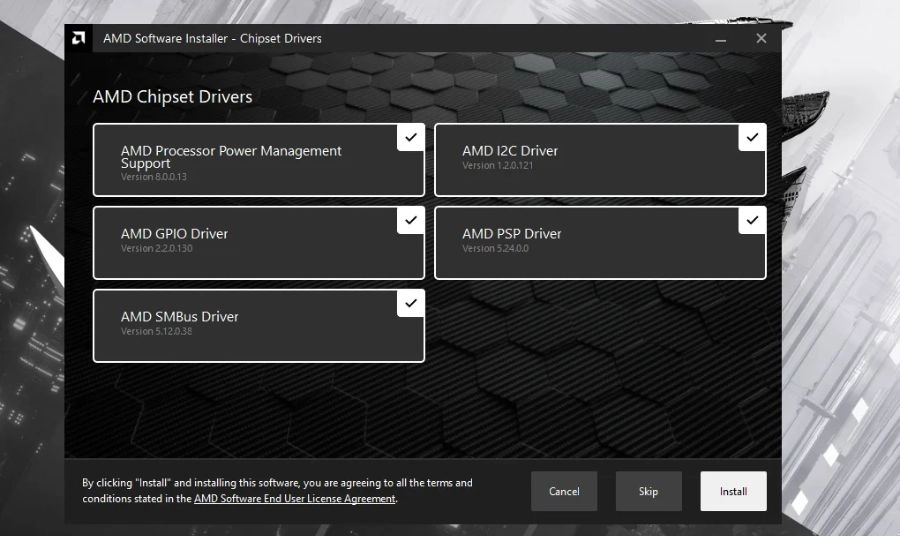
Task: Open the AMD Software End User License Agreement
Action: (294, 499)
